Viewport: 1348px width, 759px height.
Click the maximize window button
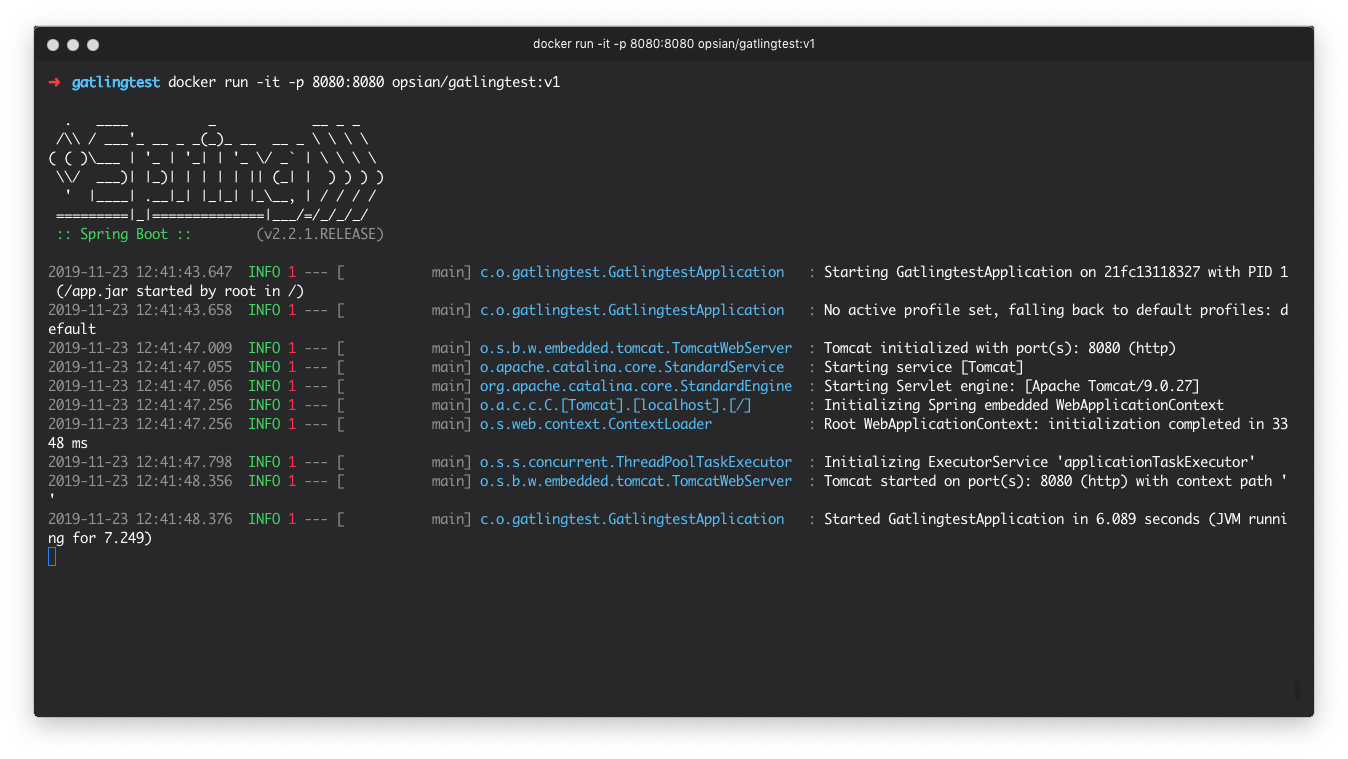point(93,45)
